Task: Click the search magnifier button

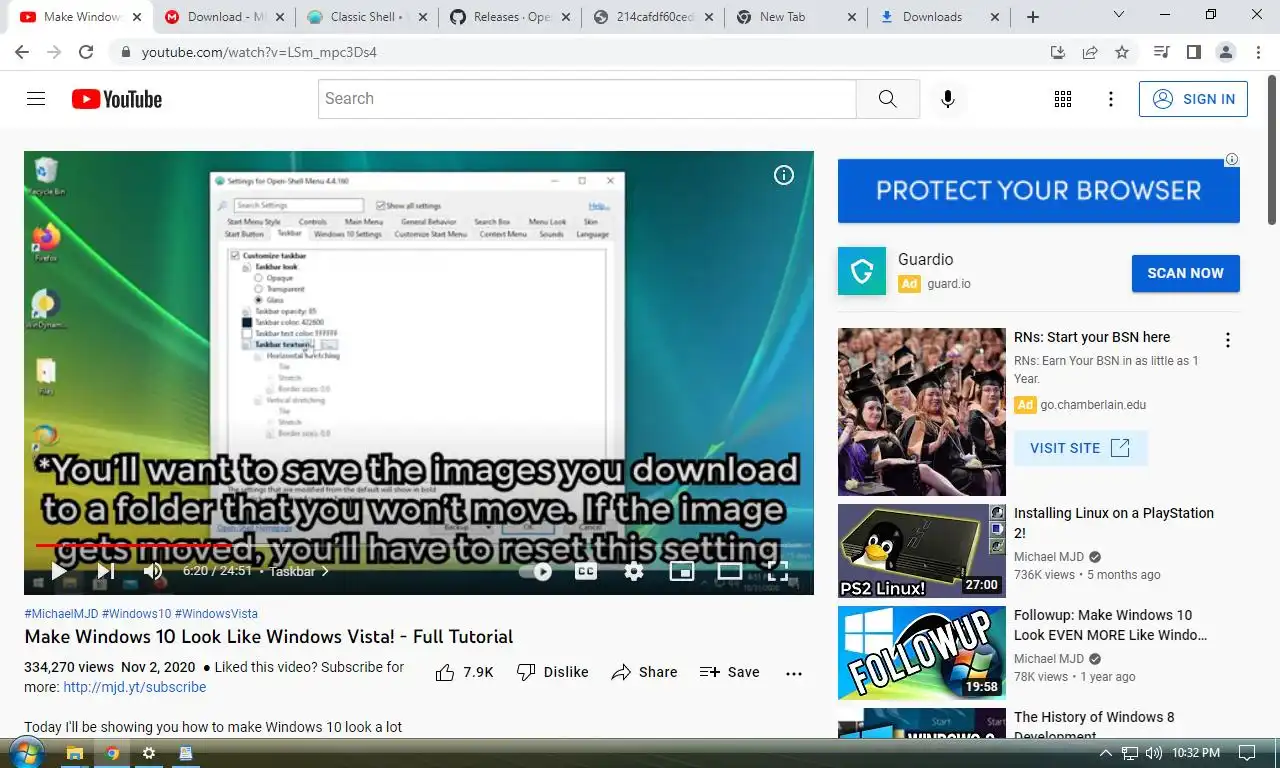Action: click(x=887, y=99)
